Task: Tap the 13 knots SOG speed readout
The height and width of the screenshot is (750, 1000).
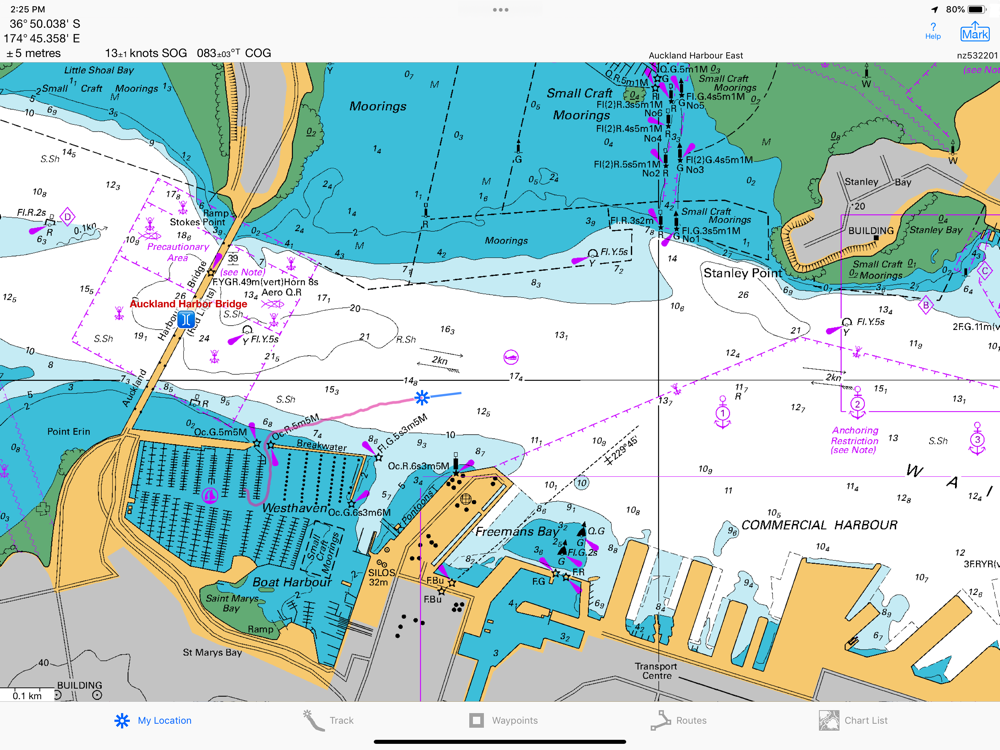Action: [x=146, y=53]
